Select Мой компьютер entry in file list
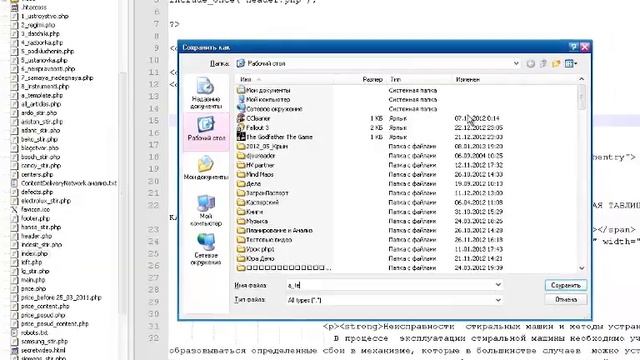The width and height of the screenshot is (640, 360). tap(264, 100)
